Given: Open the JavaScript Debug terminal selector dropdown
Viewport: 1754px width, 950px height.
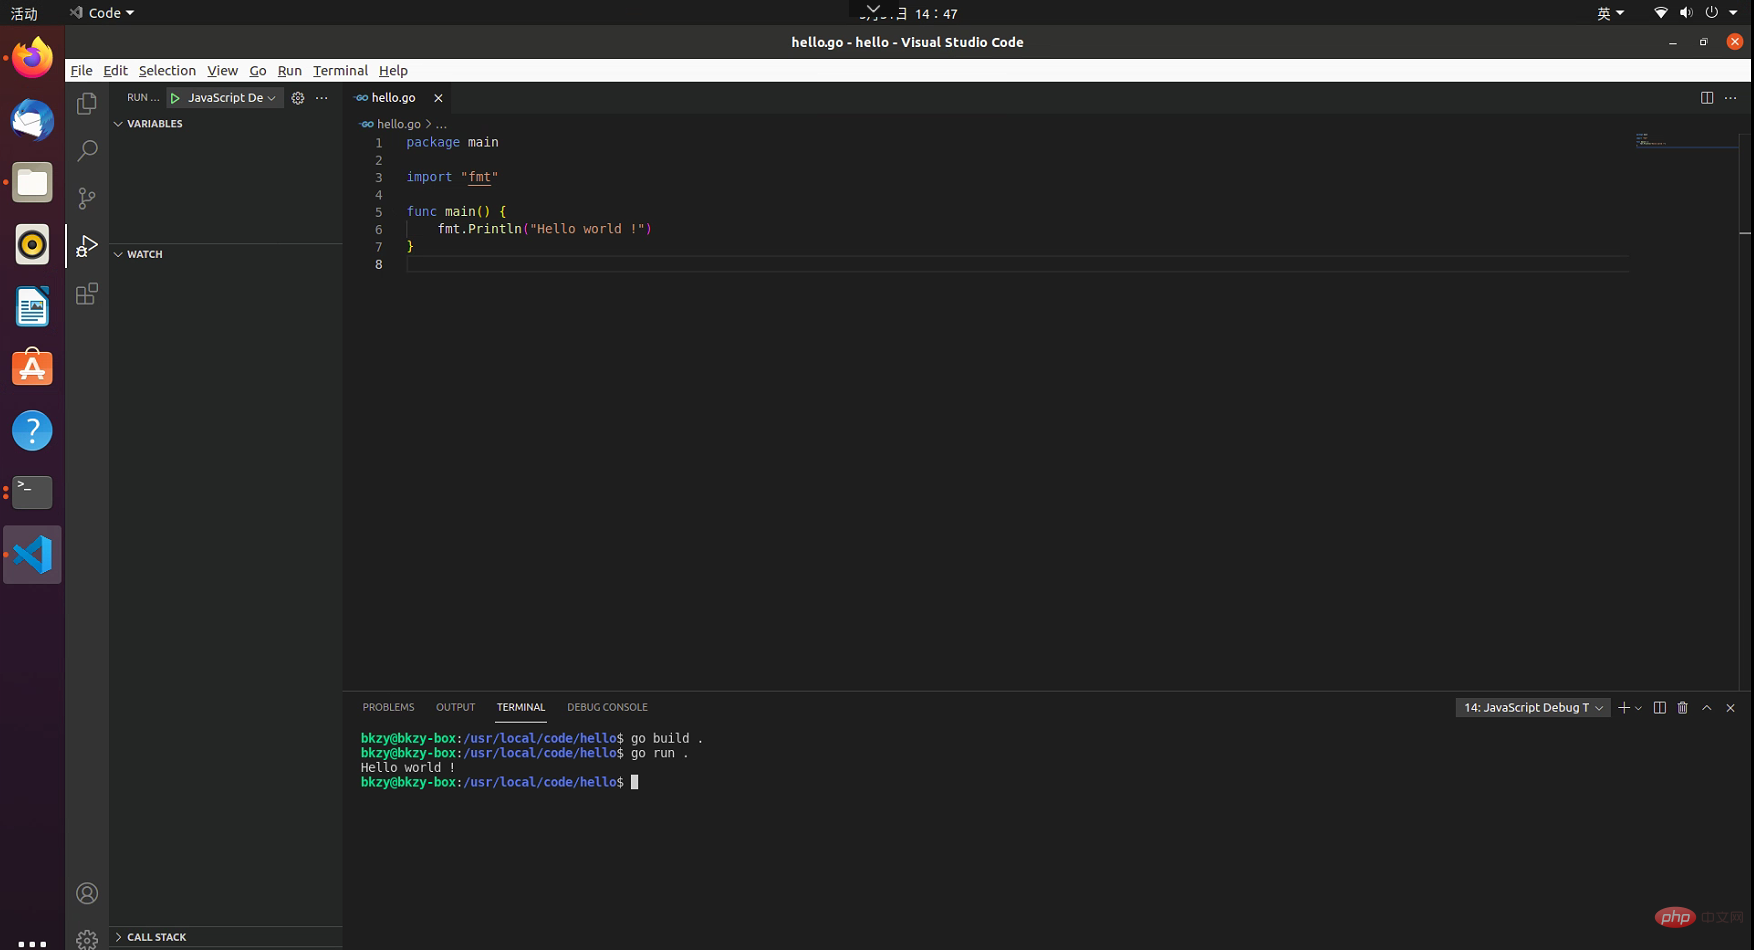Looking at the screenshot, I should pos(1532,708).
